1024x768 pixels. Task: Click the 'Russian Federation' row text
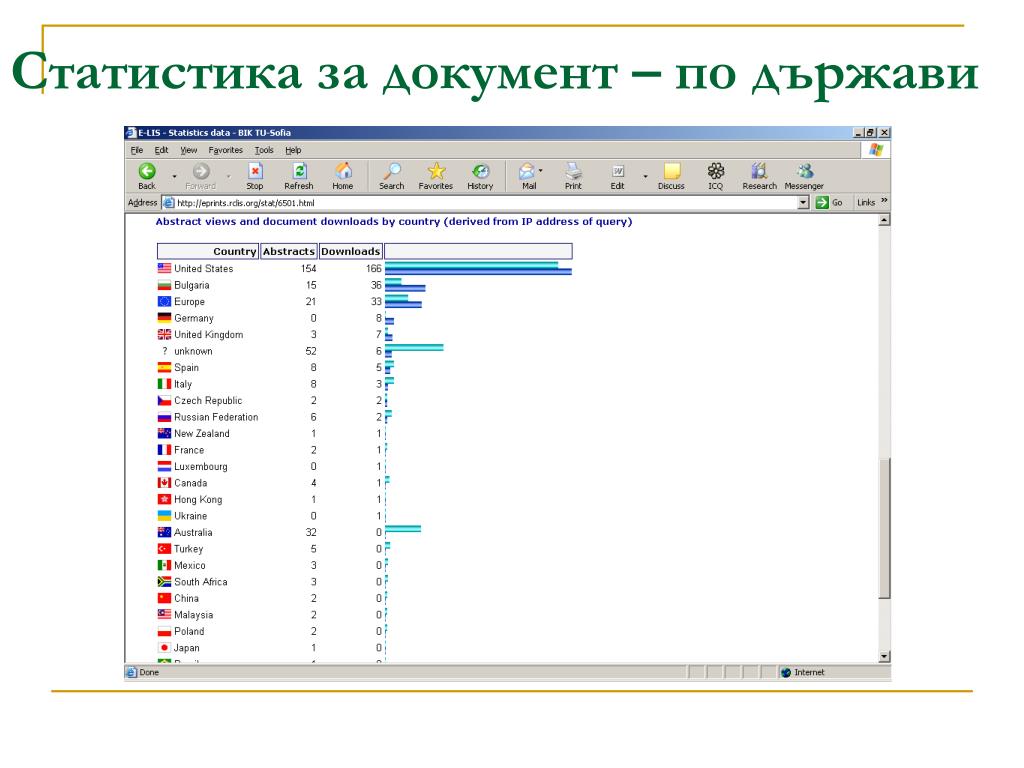tap(216, 417)
